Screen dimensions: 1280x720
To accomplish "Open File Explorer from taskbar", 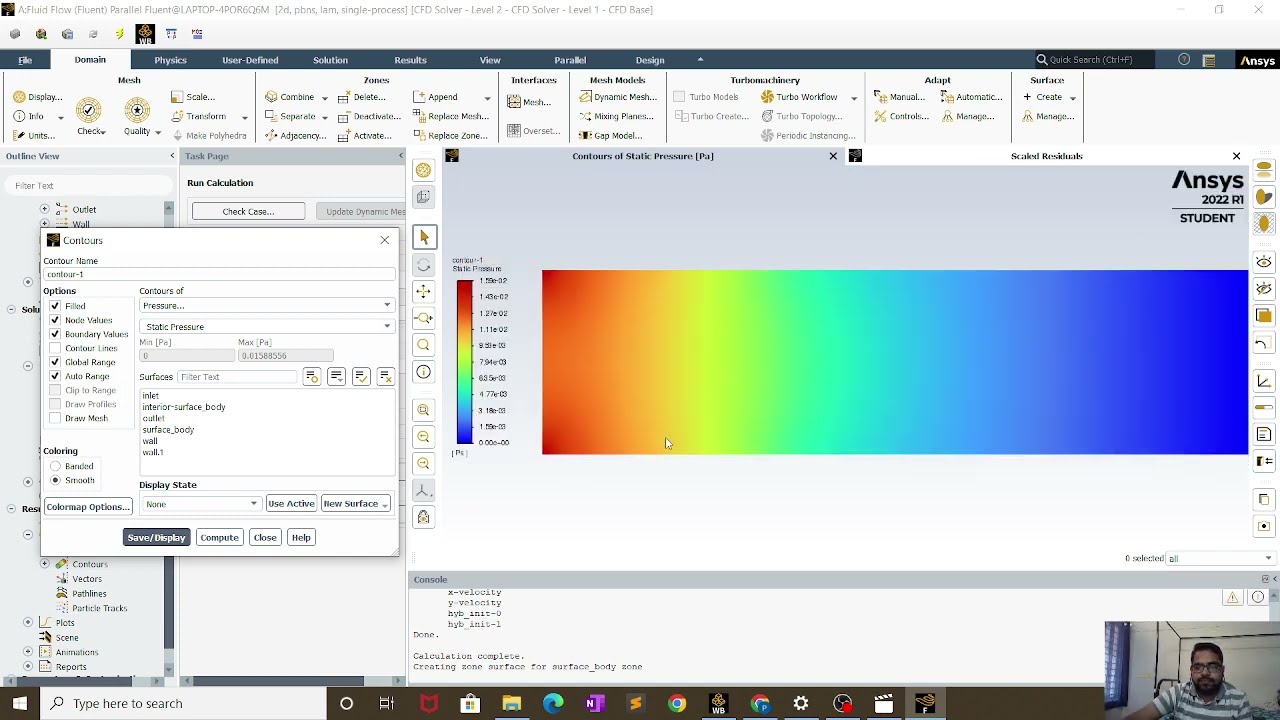I will pos(511,704).
